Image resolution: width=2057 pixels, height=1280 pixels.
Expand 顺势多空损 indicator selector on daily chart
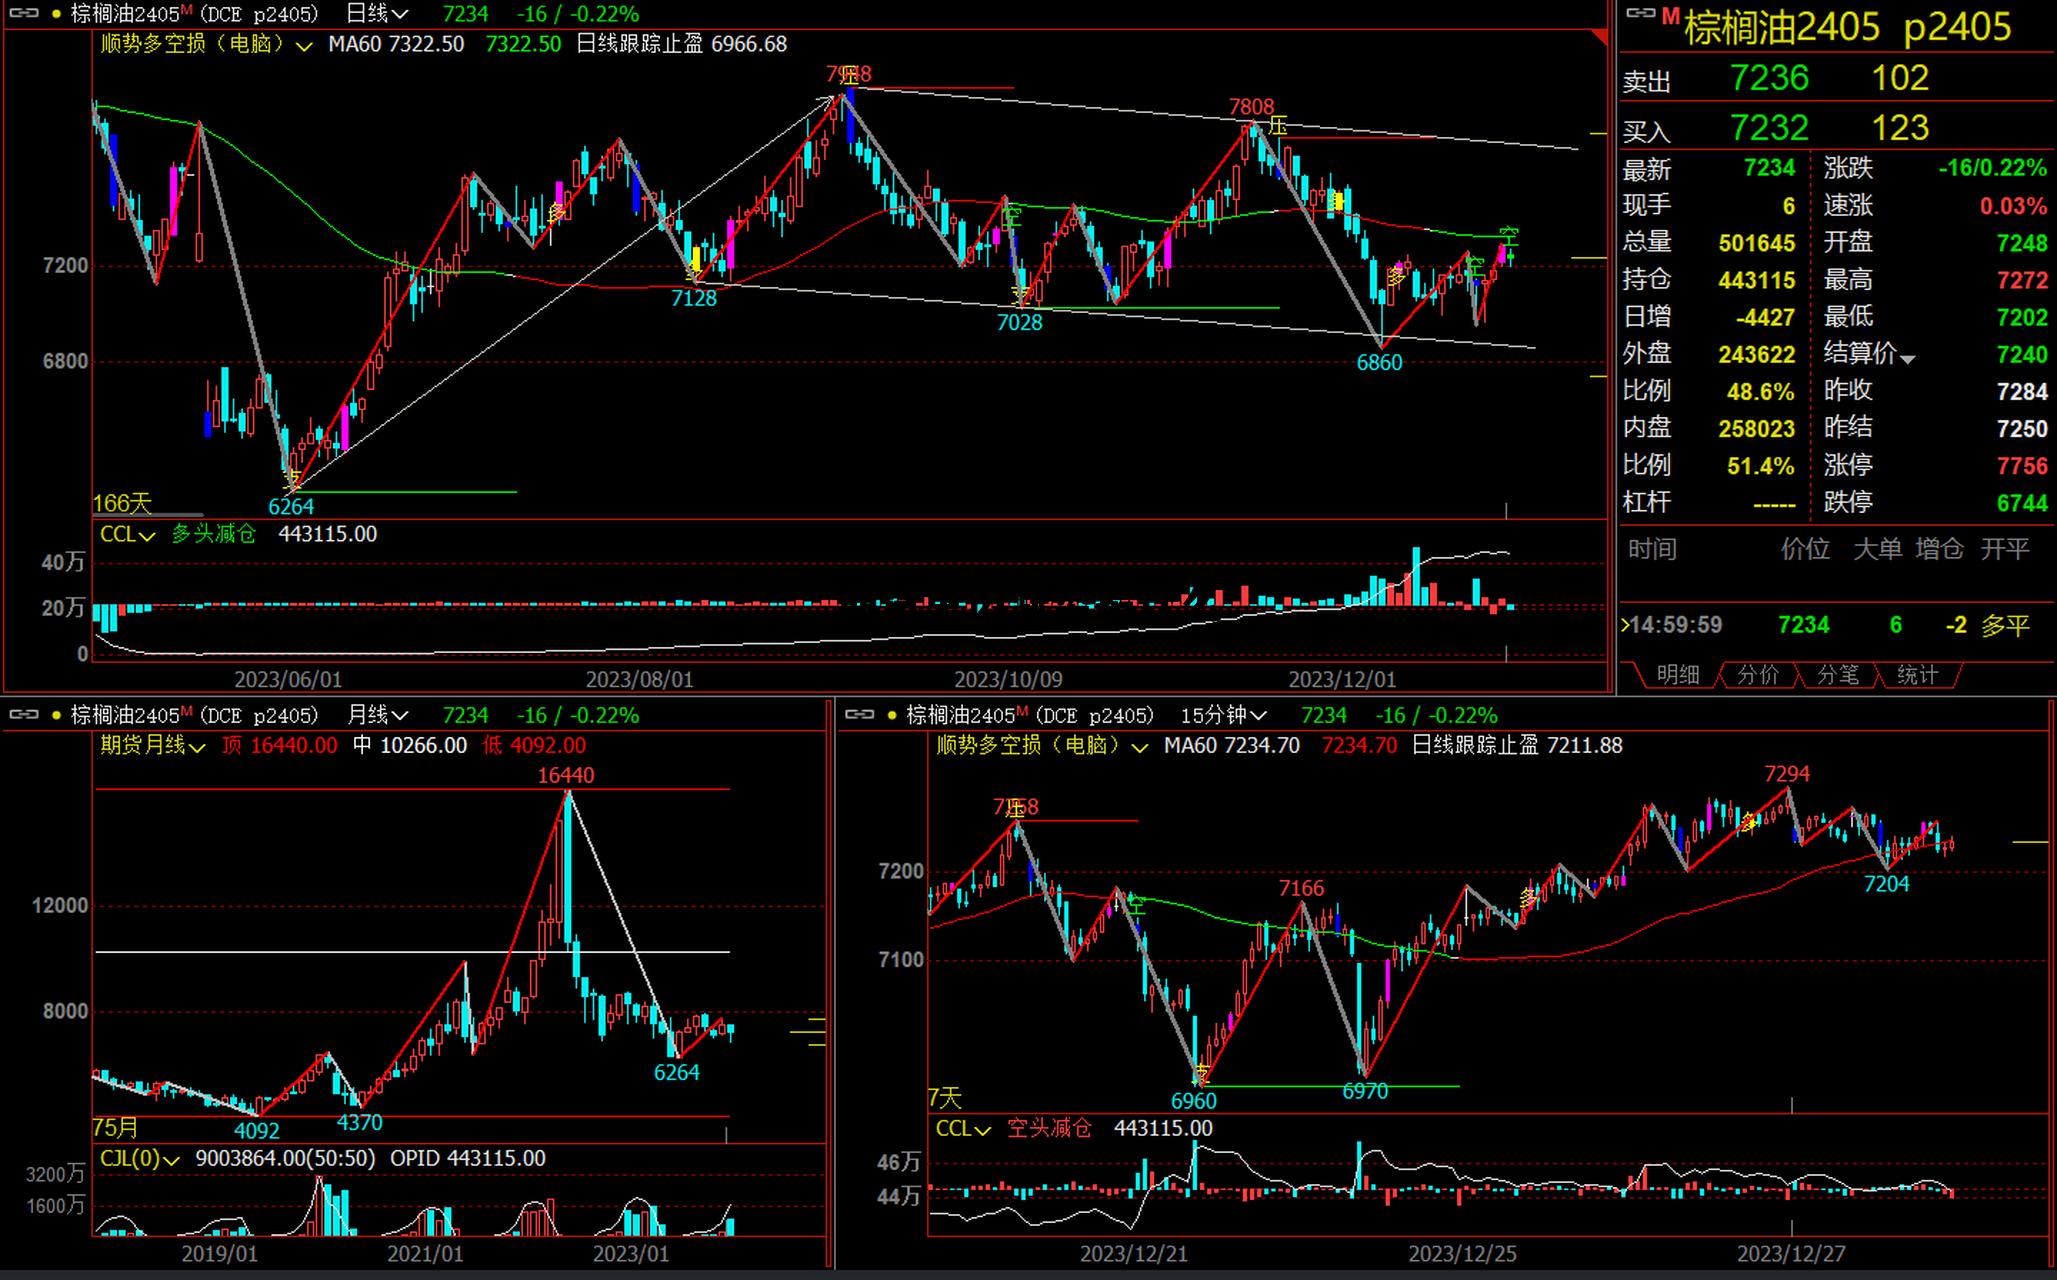pos(304,46)
